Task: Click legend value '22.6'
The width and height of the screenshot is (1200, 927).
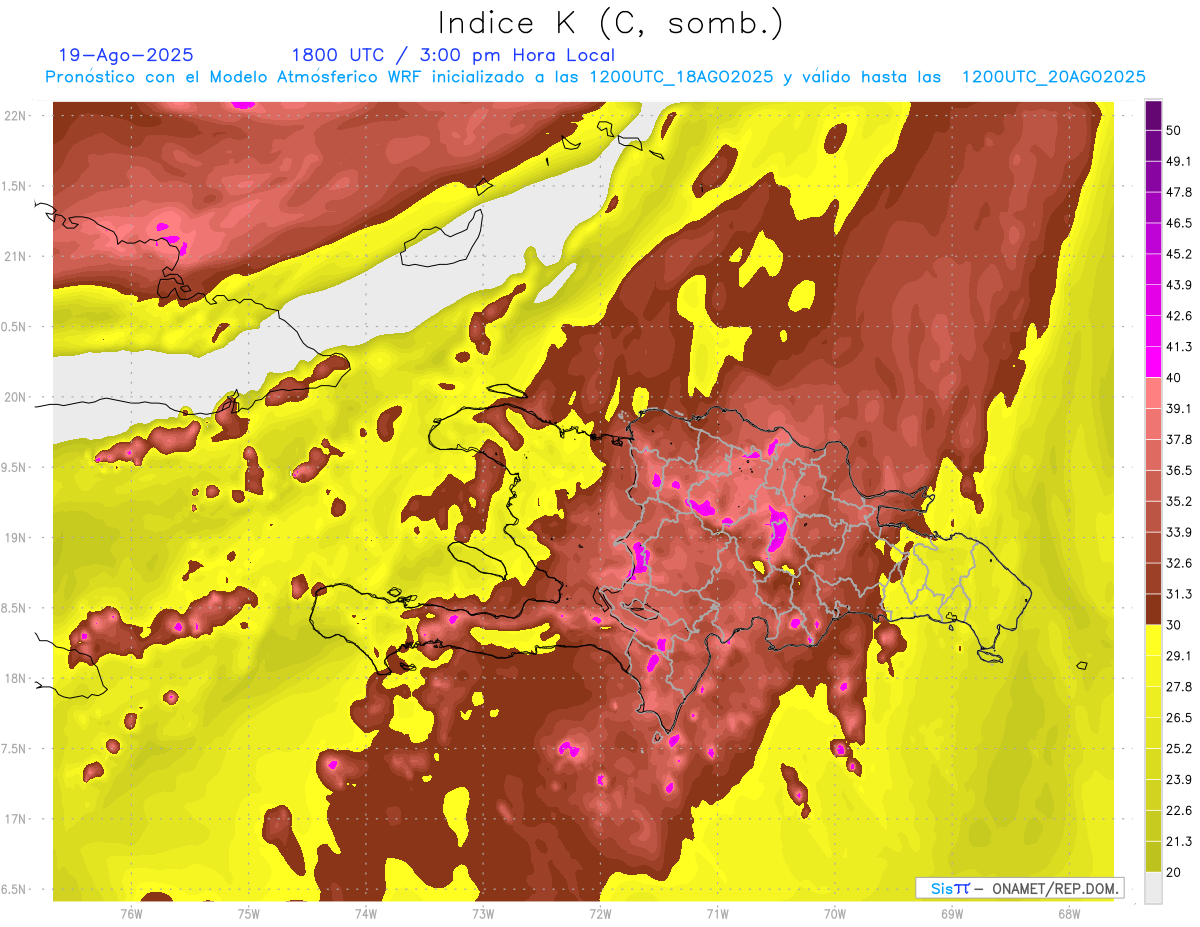Action: pos(1178,810)
